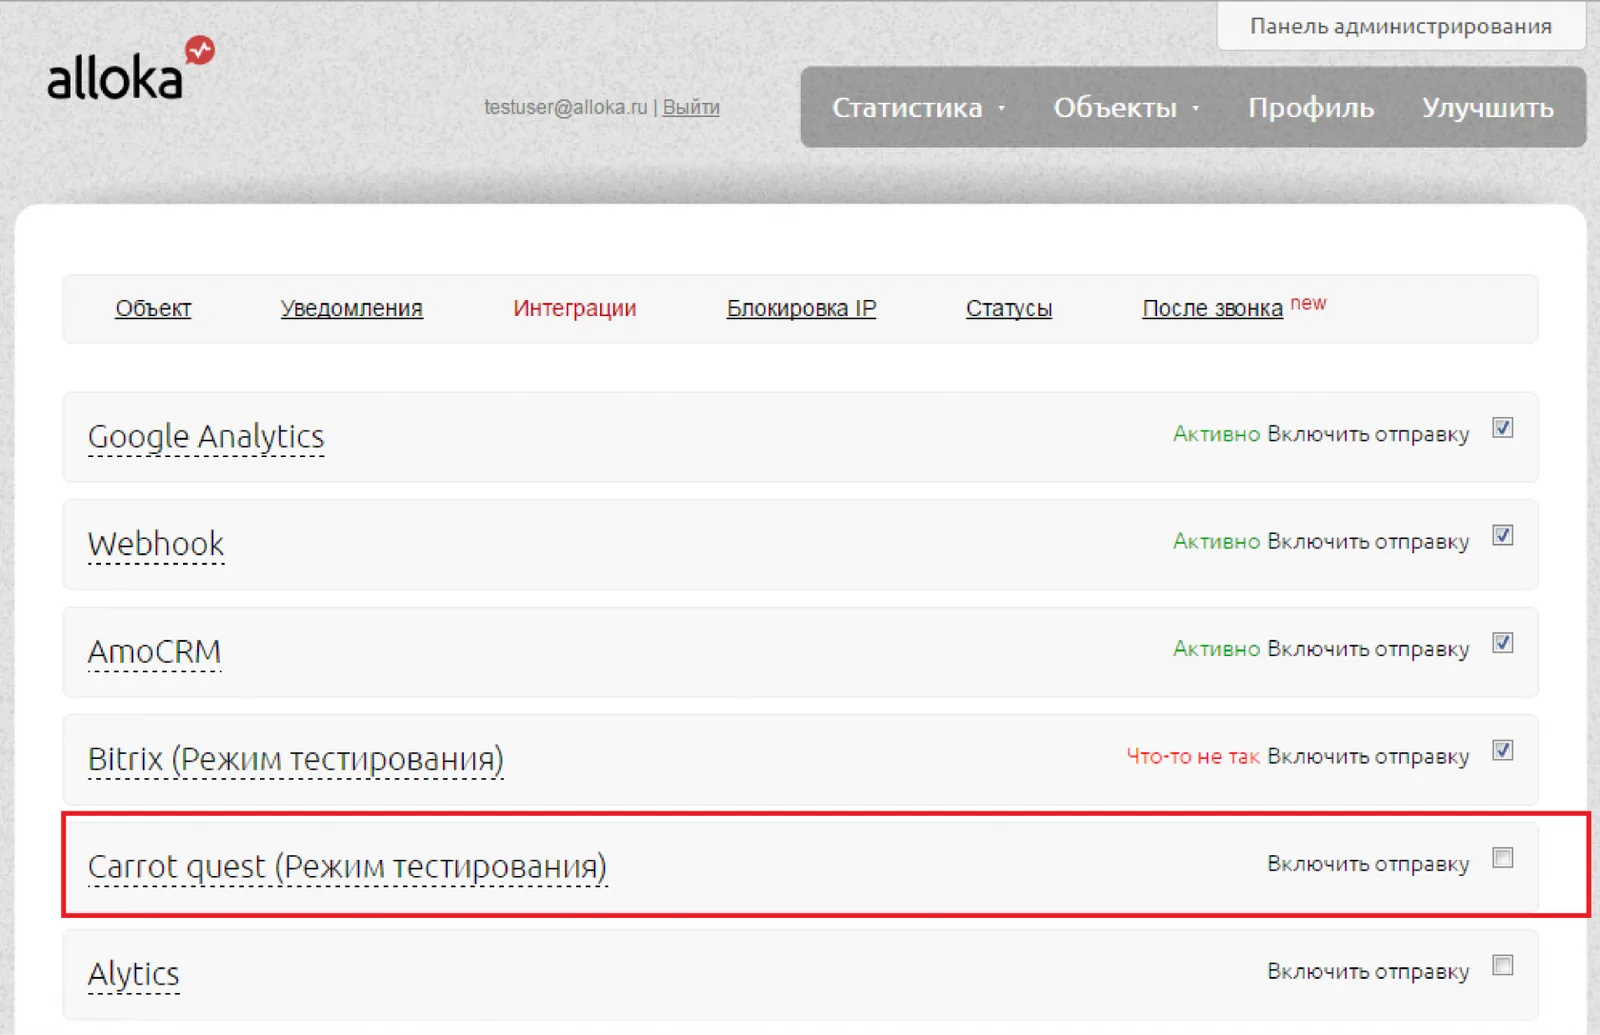Image resolution: width=1600 pixels, height=1035 pixels.
Task: Click the testuser@alloka.ru account text
Action: coord(565,107)
